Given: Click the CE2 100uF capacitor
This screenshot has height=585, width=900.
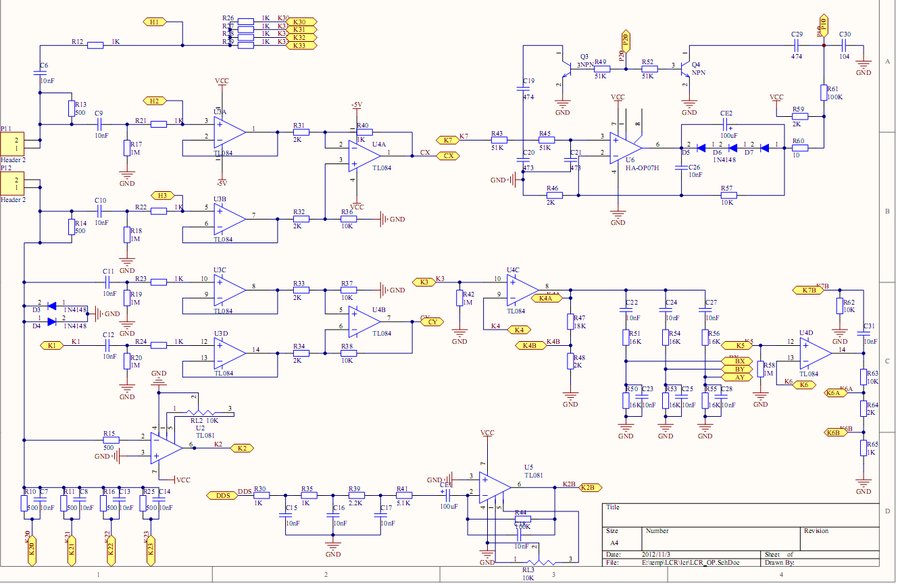Looking at the screenshot, I should [x=727, y=127].
